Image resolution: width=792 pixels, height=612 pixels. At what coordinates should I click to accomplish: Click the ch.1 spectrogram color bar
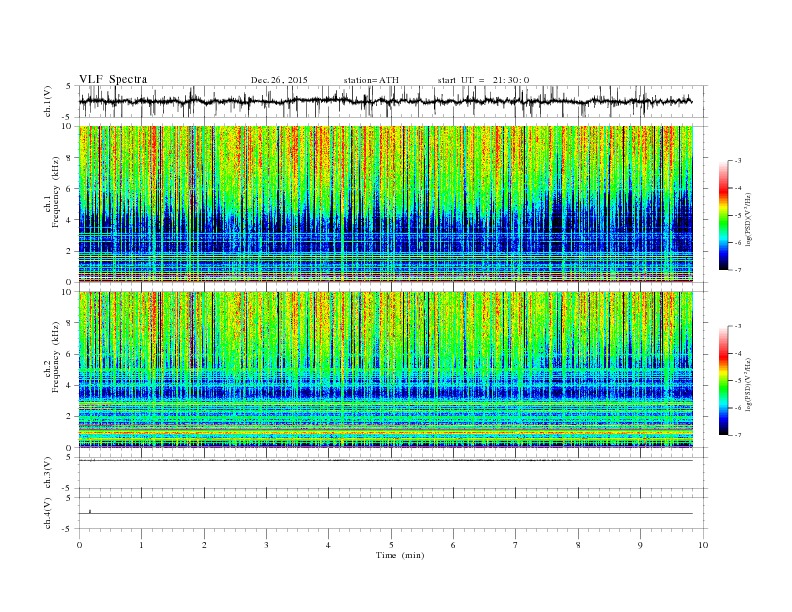[x=723, y=215]
